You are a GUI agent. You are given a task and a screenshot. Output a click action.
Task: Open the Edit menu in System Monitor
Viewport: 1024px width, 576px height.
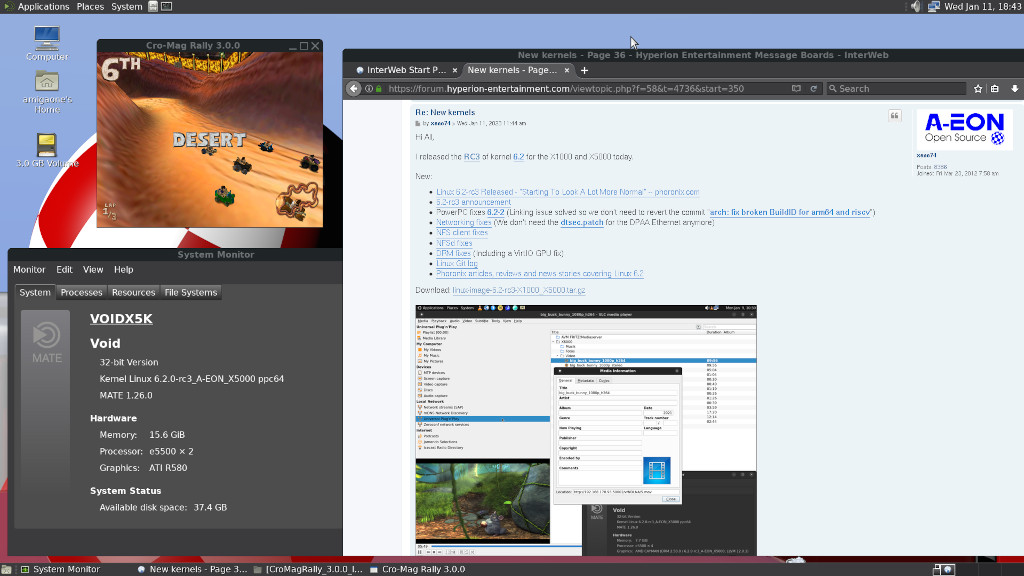(x=64, y=269)
